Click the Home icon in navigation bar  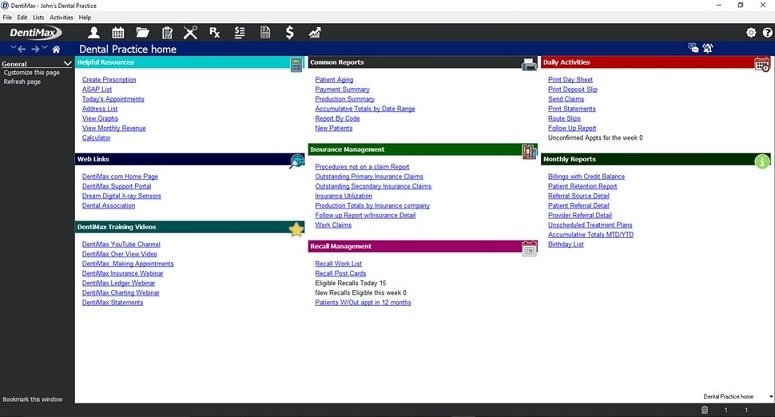pos(56,49)
